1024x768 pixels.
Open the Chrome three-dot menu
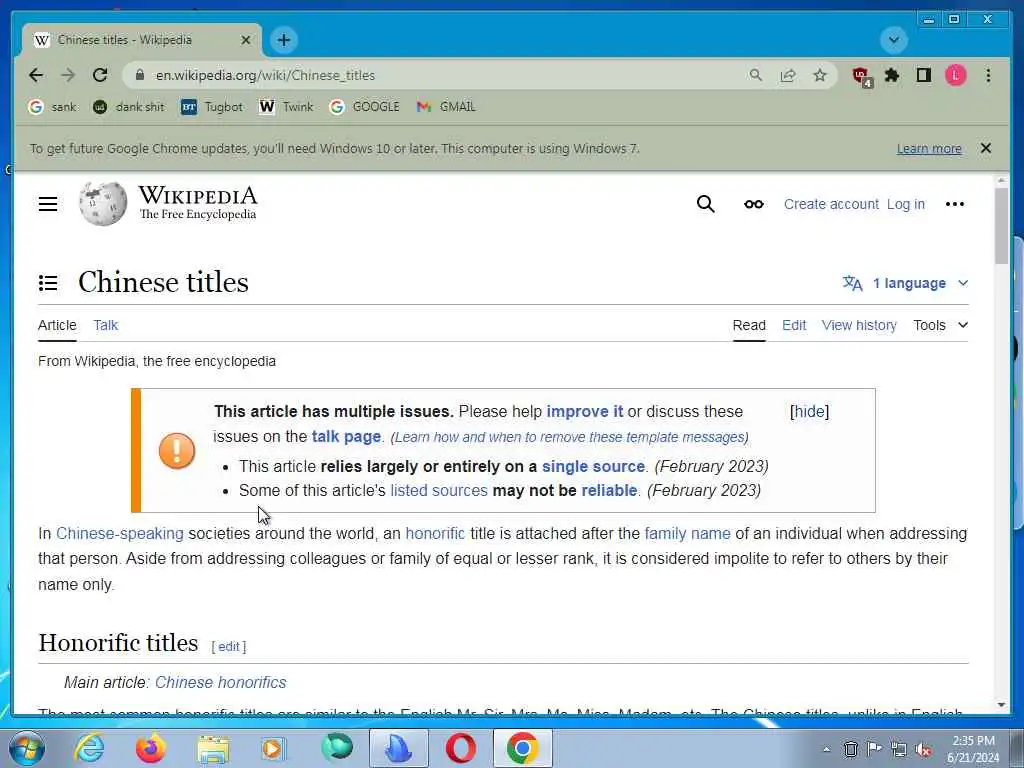tap(988, 75)
